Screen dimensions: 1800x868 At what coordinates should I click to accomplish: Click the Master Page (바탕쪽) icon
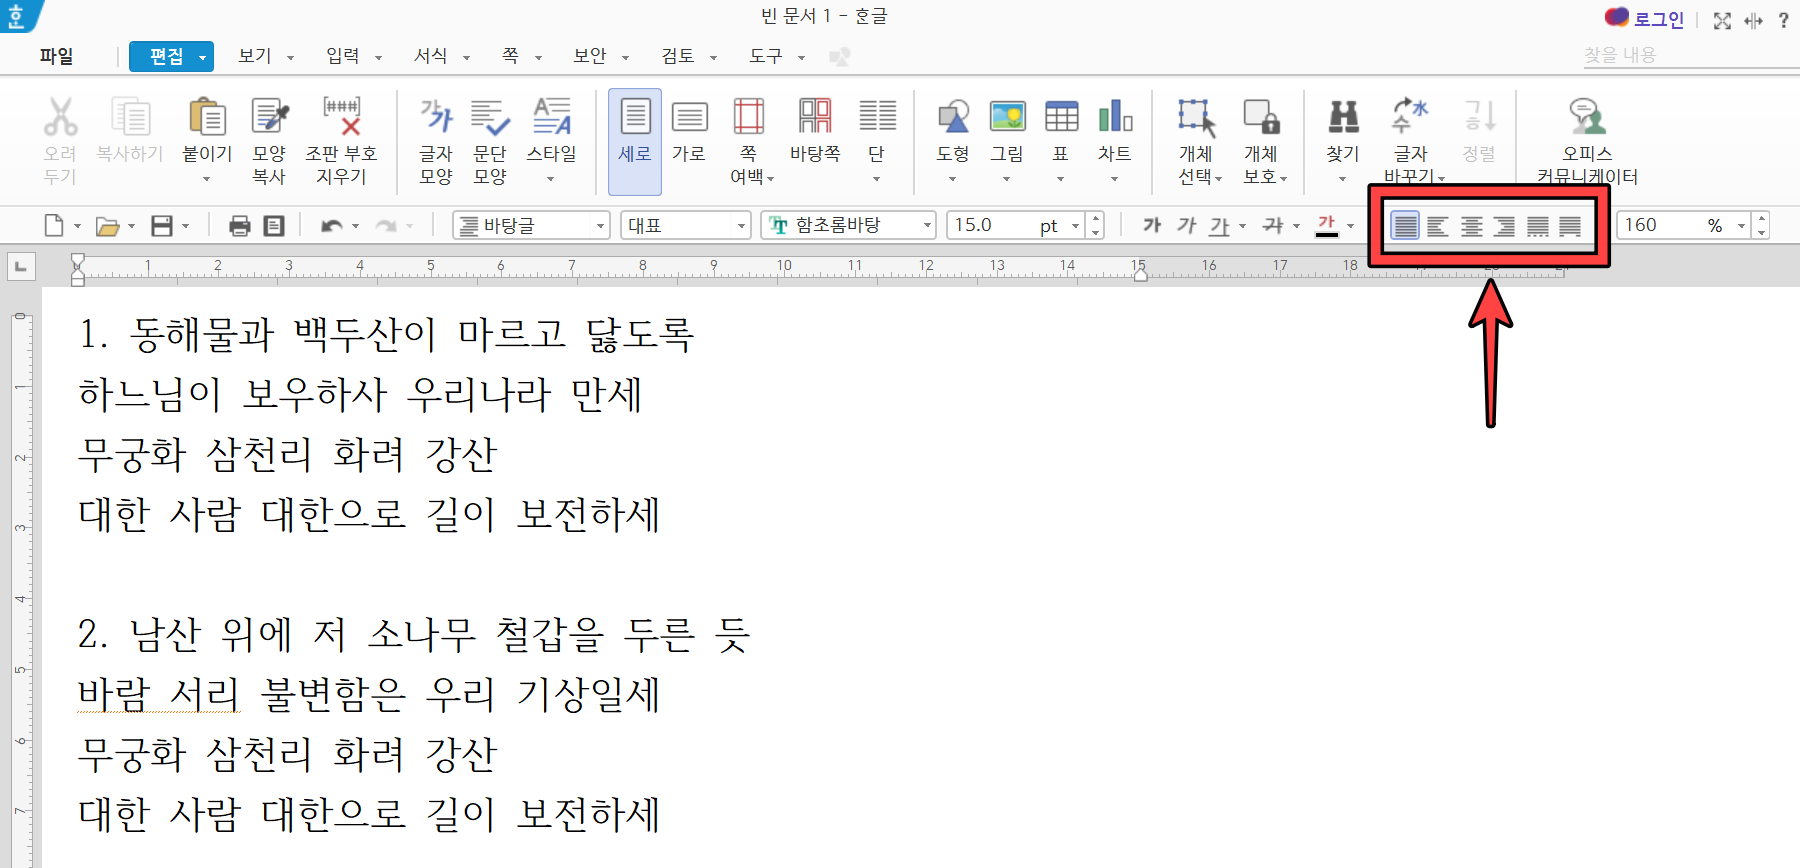pos(815,118)
